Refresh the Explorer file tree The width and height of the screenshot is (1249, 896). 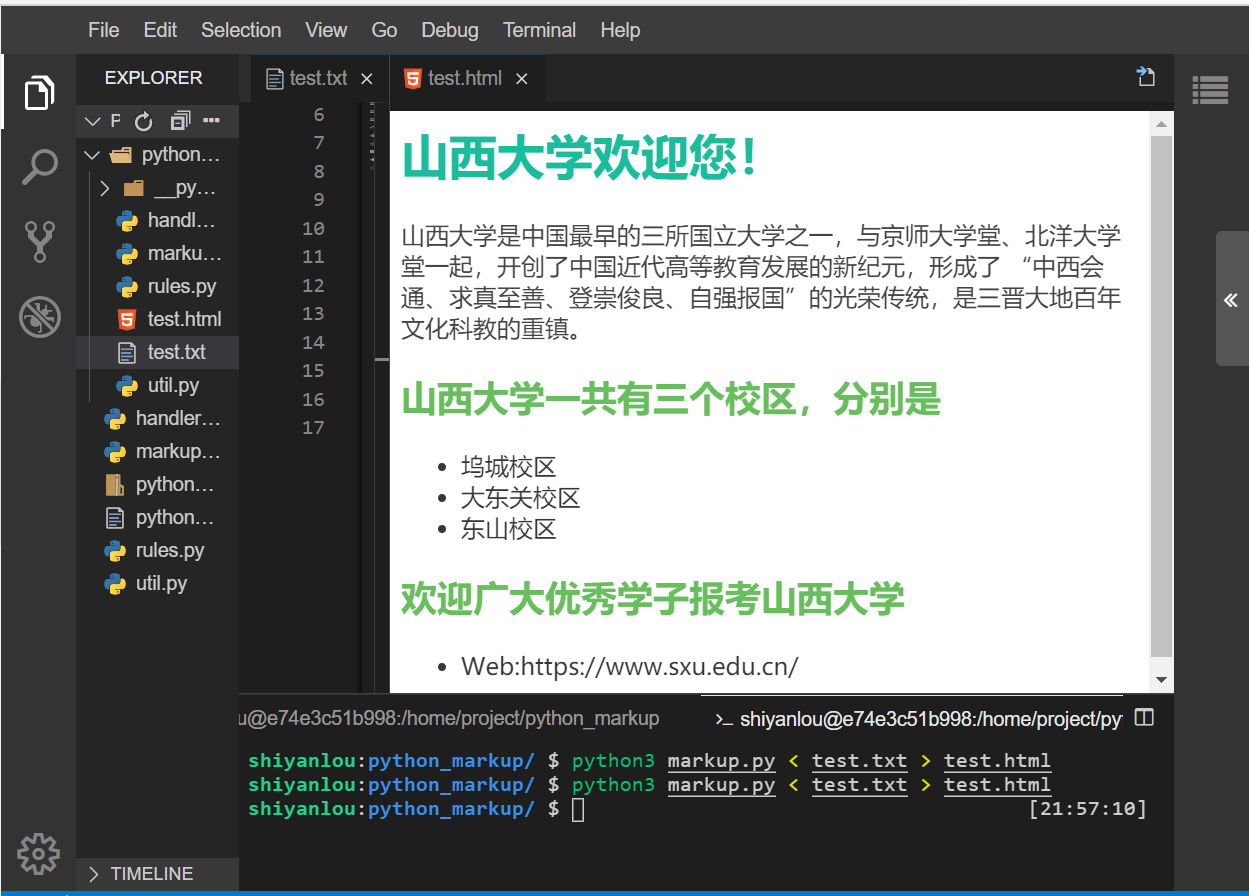coord(143,121)
